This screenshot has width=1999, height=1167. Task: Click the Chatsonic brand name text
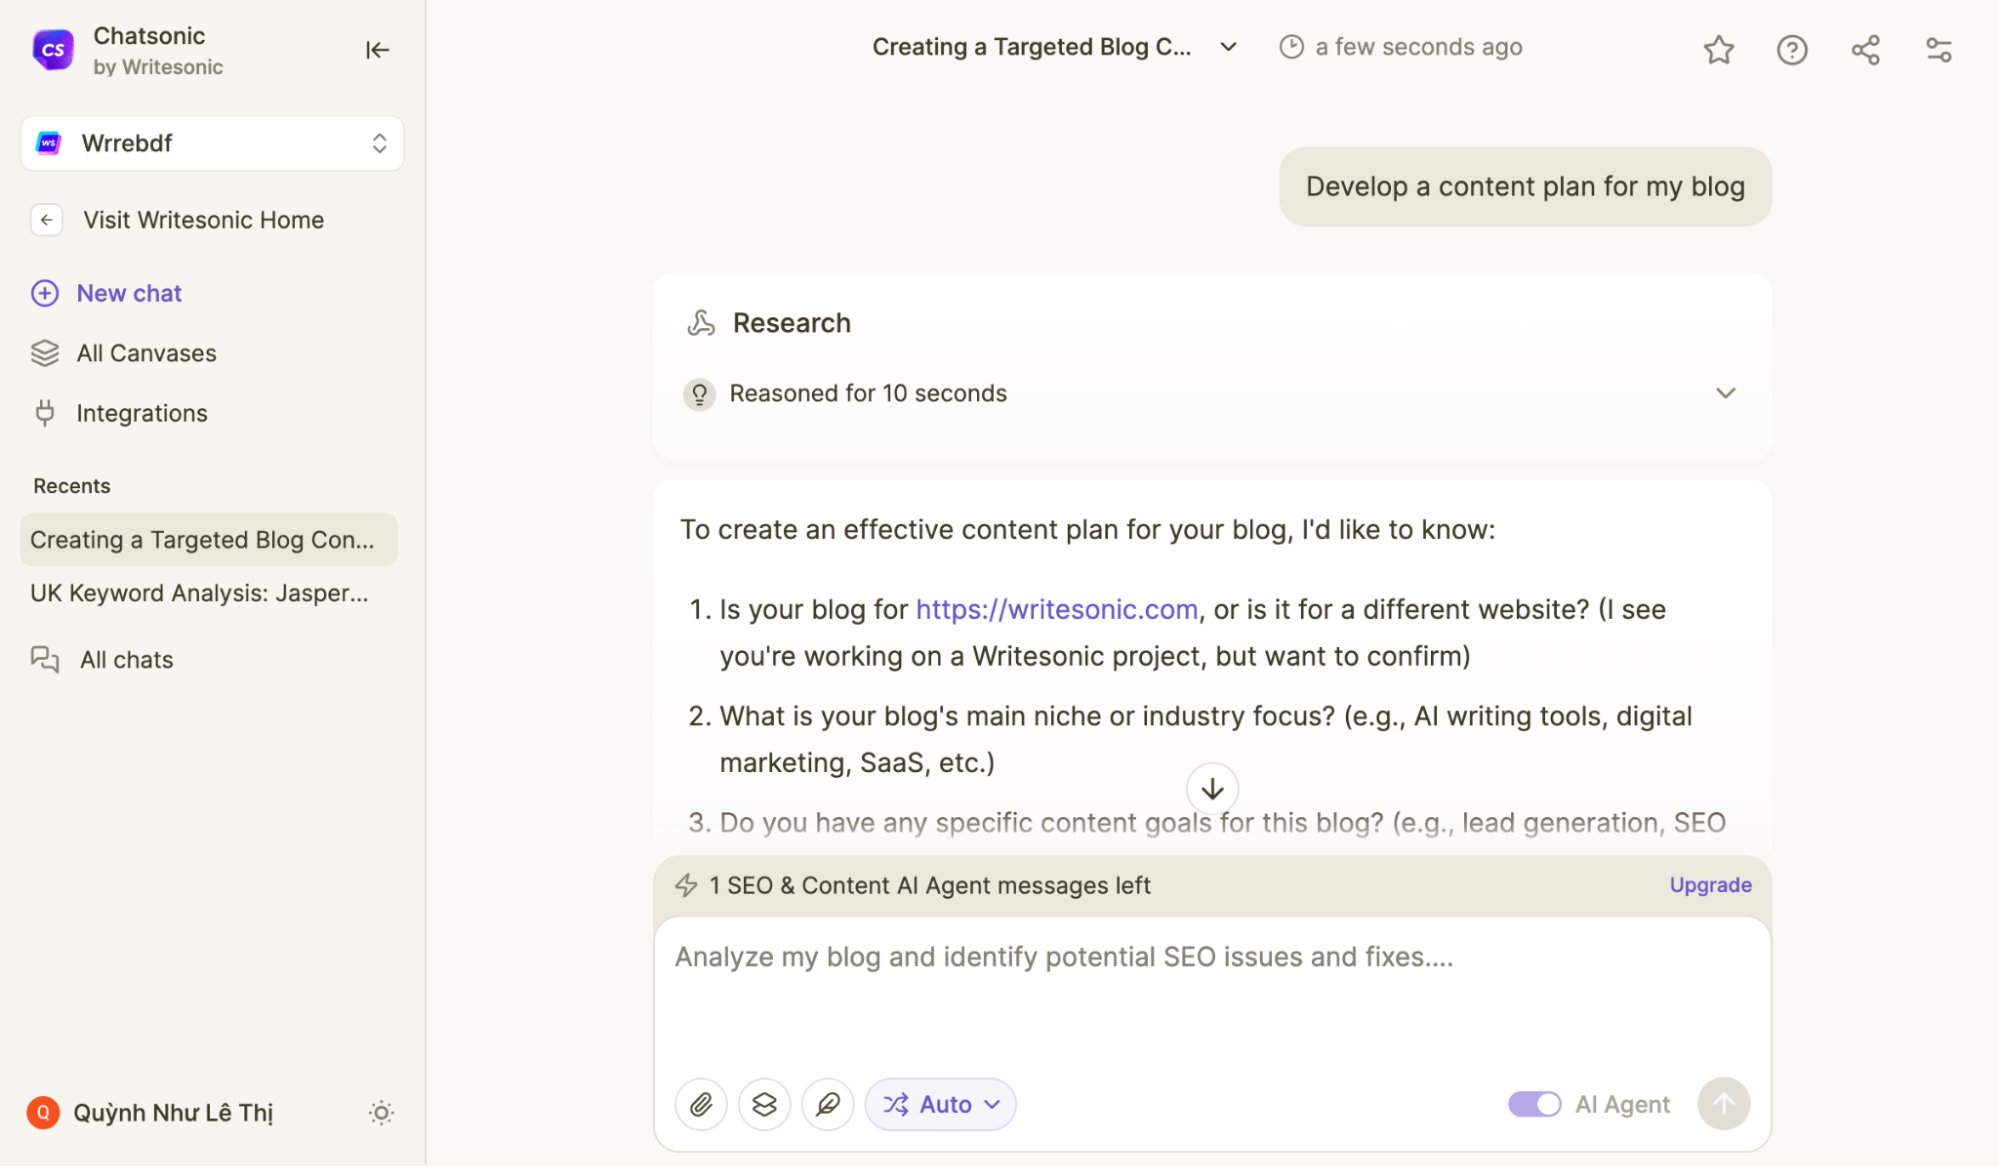point(149,35)
